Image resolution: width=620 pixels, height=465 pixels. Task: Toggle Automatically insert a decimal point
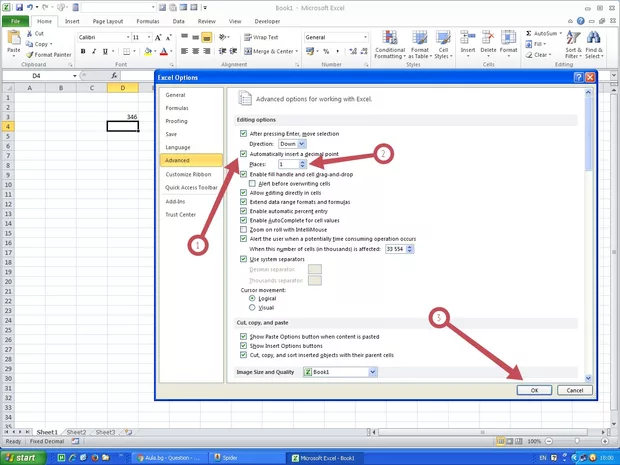[x=244, y=153]
